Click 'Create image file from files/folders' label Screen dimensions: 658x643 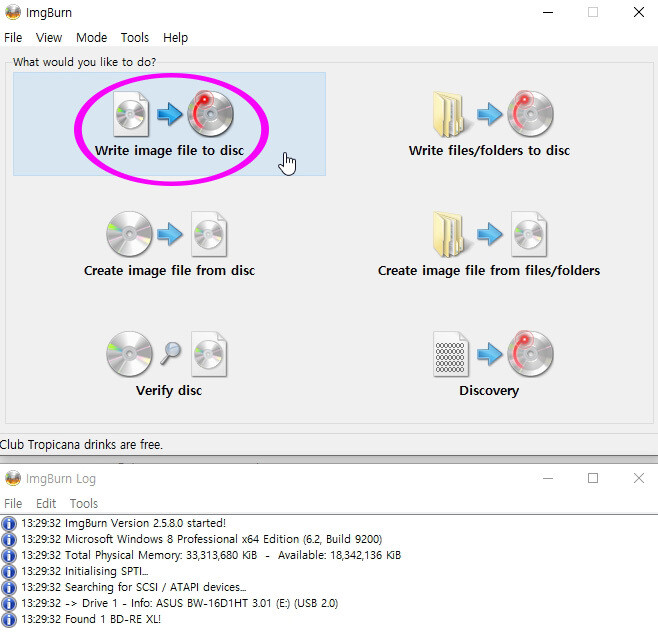pyautogui.click(x=489, y=271)
